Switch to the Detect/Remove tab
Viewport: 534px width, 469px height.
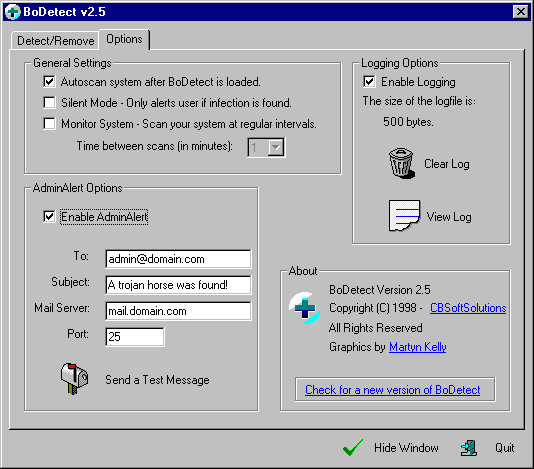[56, 41]
